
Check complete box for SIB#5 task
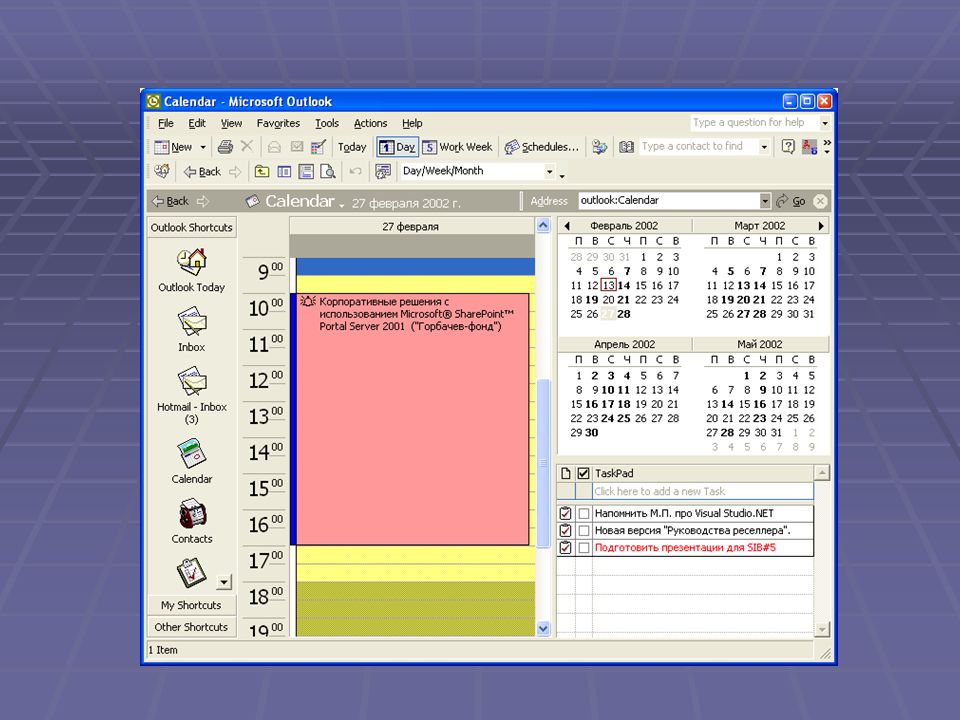[x=583, y=548]
